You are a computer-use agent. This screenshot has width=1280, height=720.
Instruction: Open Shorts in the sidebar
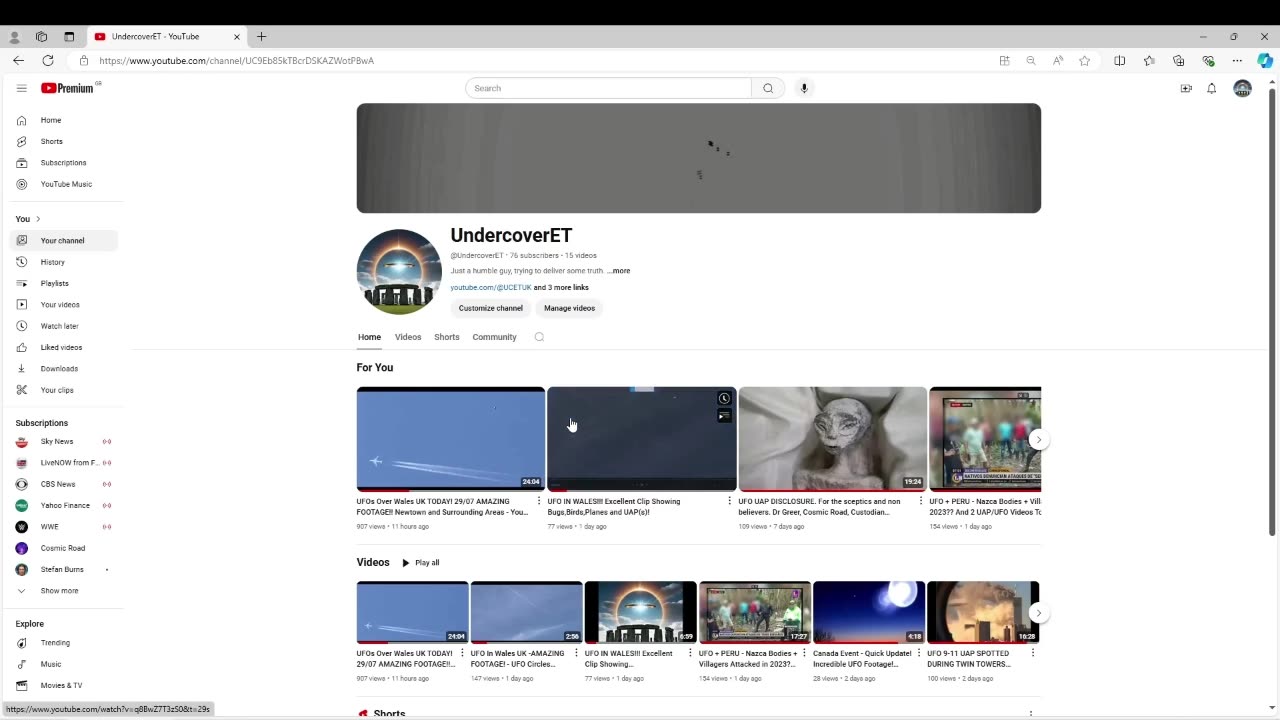(x=64, y=141)
